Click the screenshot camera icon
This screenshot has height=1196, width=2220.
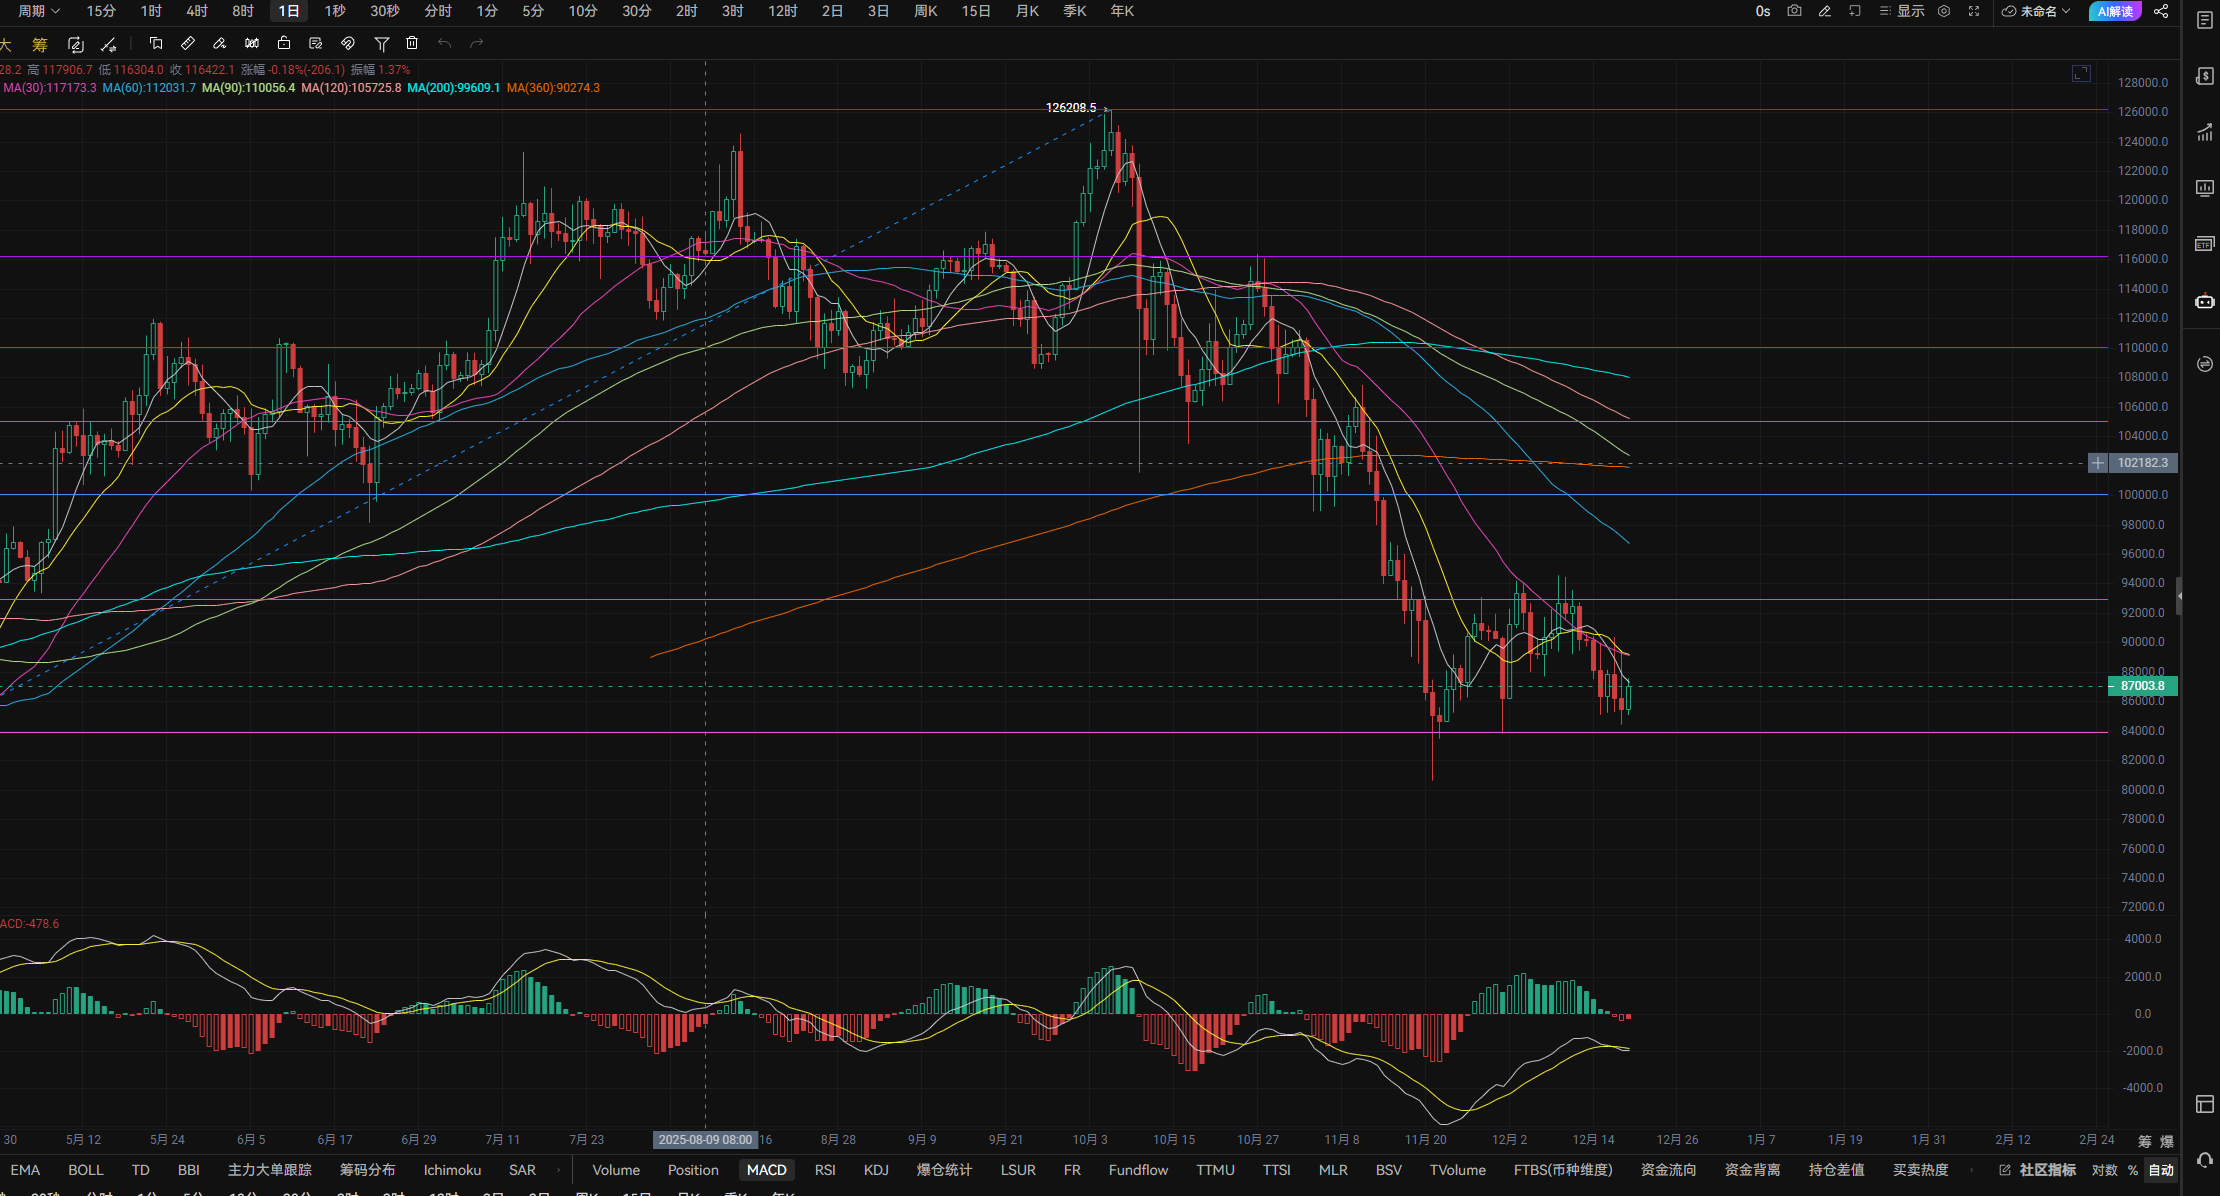click(x=1794, y=11)
